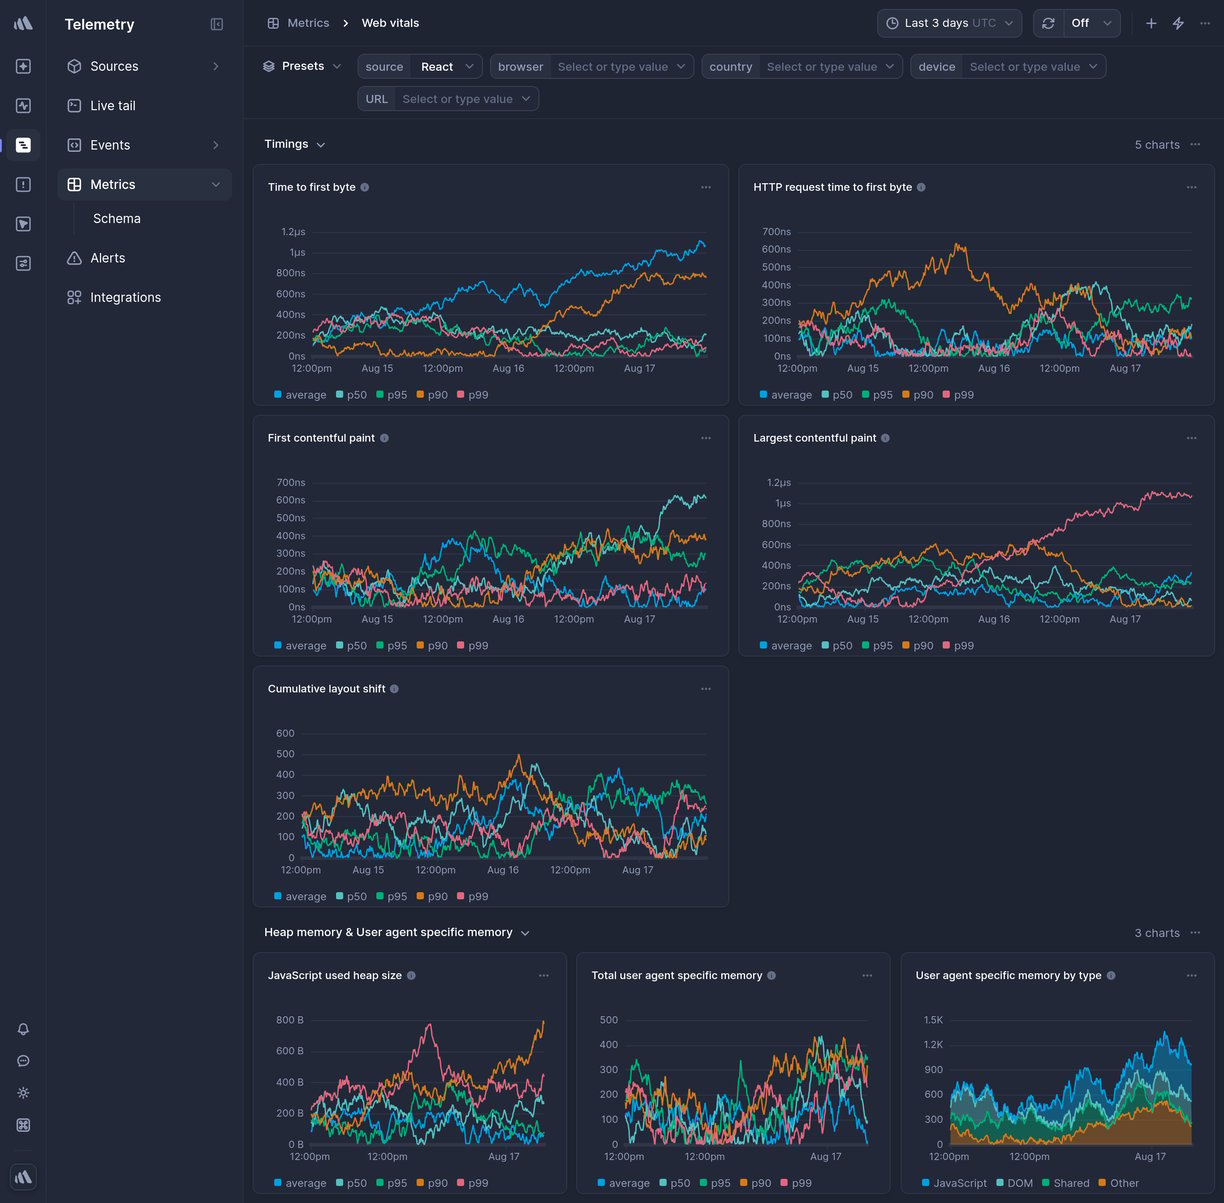The width and height of the screenshot is (1224, 1203).
Task: Click the command key icon in rail
Action: (23, 1125)
